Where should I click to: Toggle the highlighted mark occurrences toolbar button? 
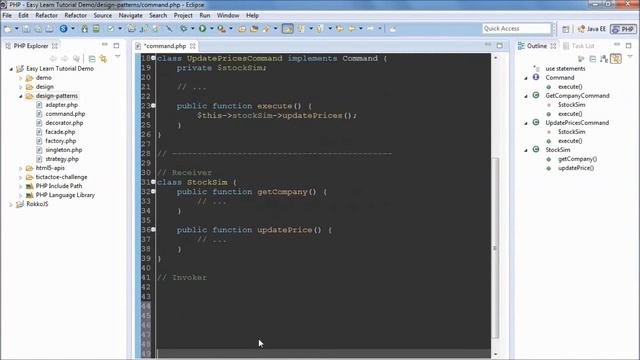(287, 29)
